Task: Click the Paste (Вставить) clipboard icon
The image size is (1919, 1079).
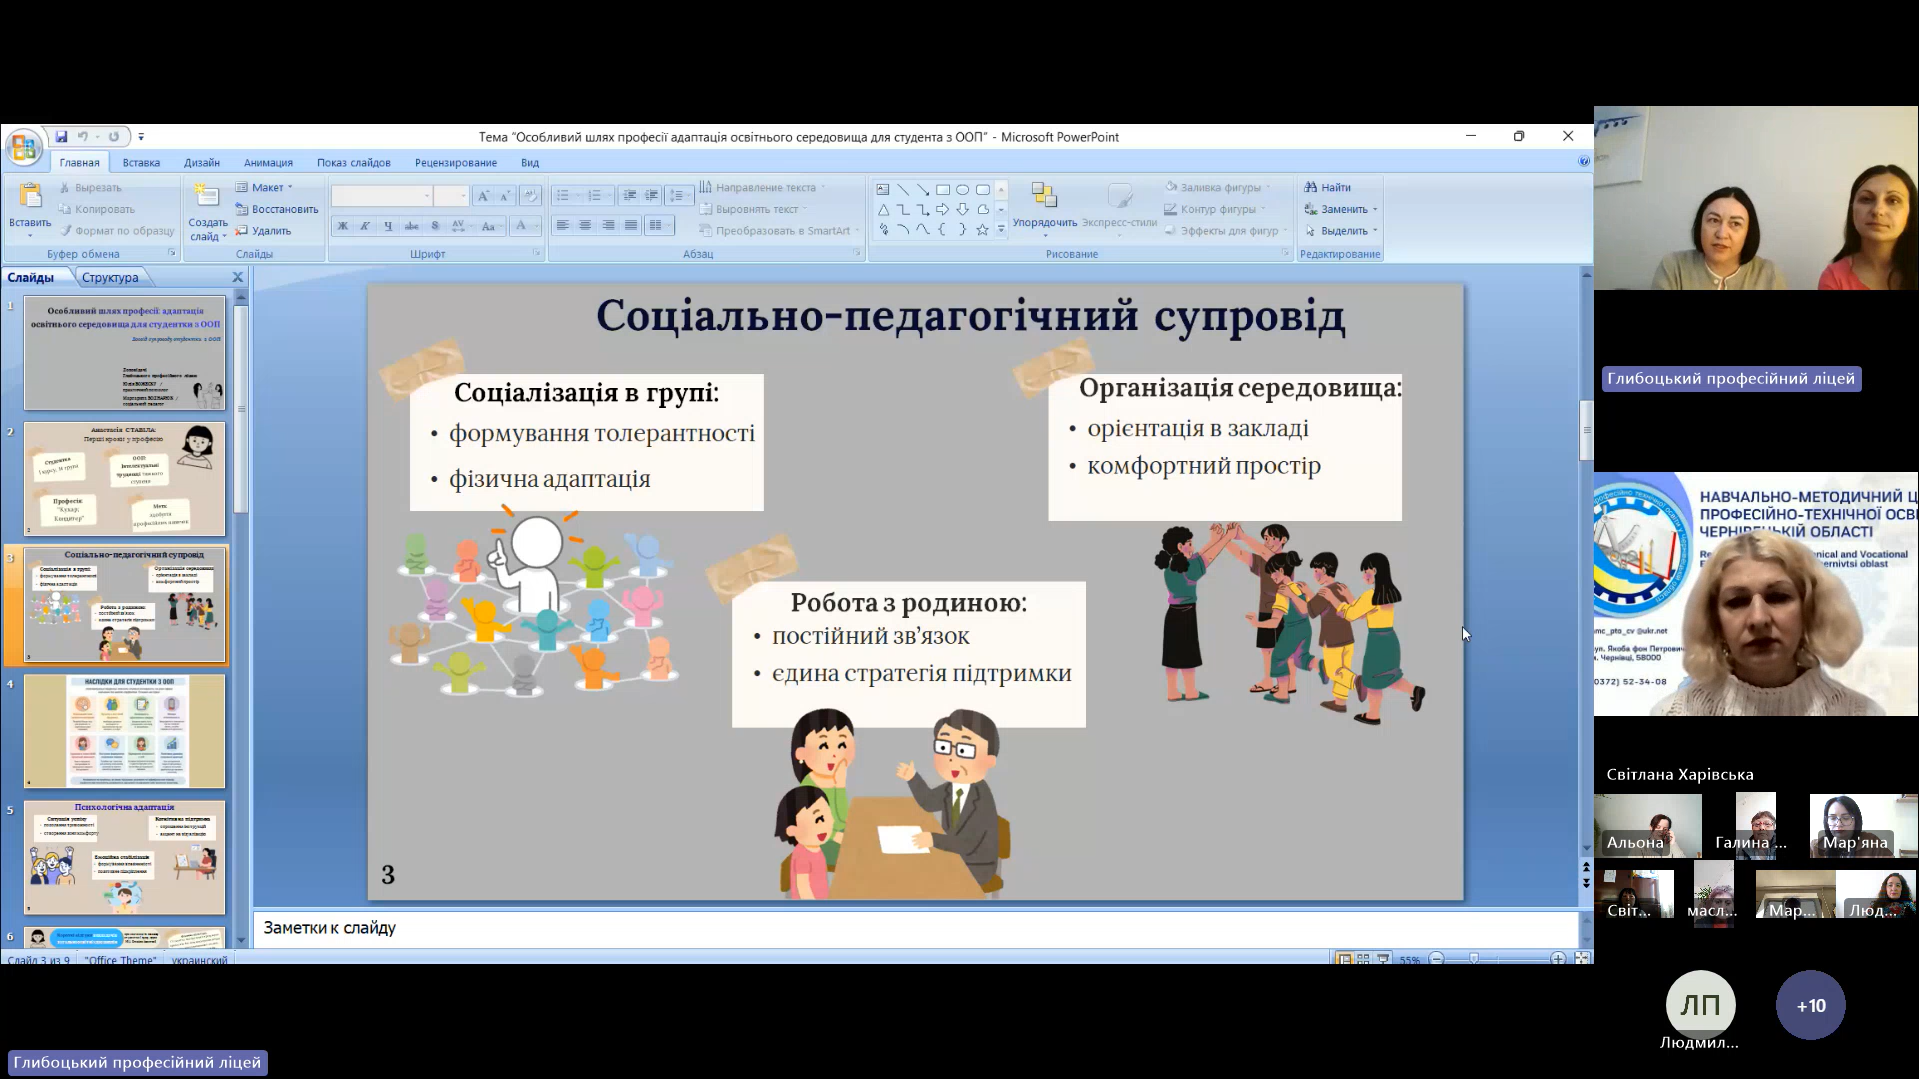Action: click(30, 197)
